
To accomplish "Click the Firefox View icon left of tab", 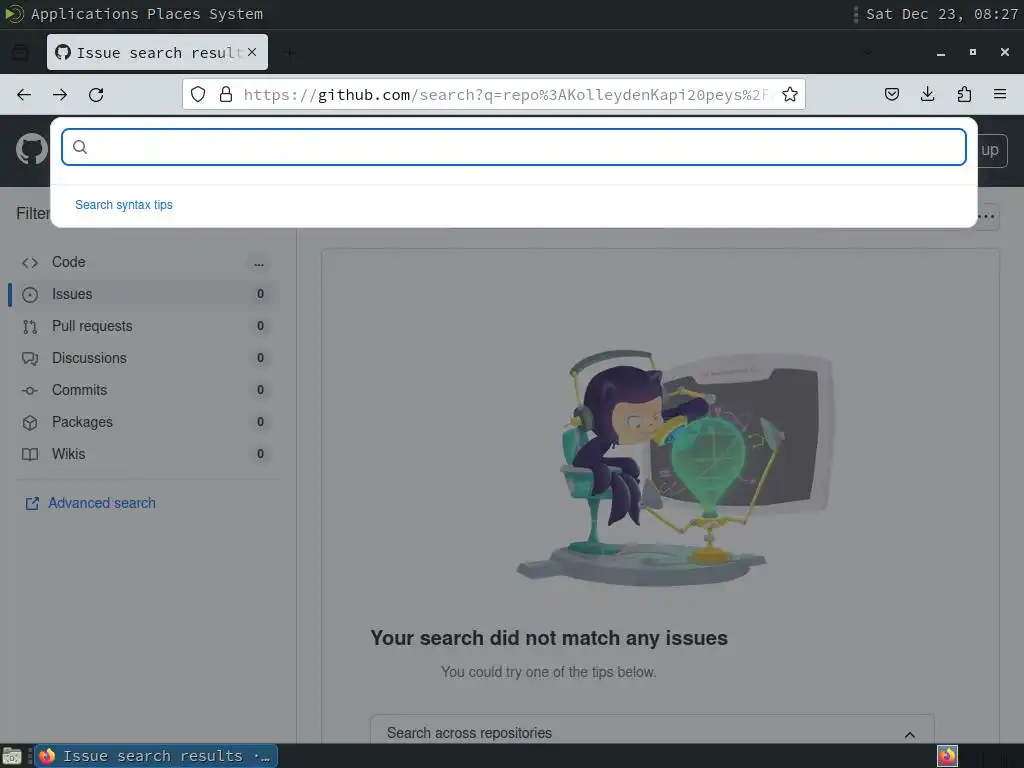I will click(20, 52).
